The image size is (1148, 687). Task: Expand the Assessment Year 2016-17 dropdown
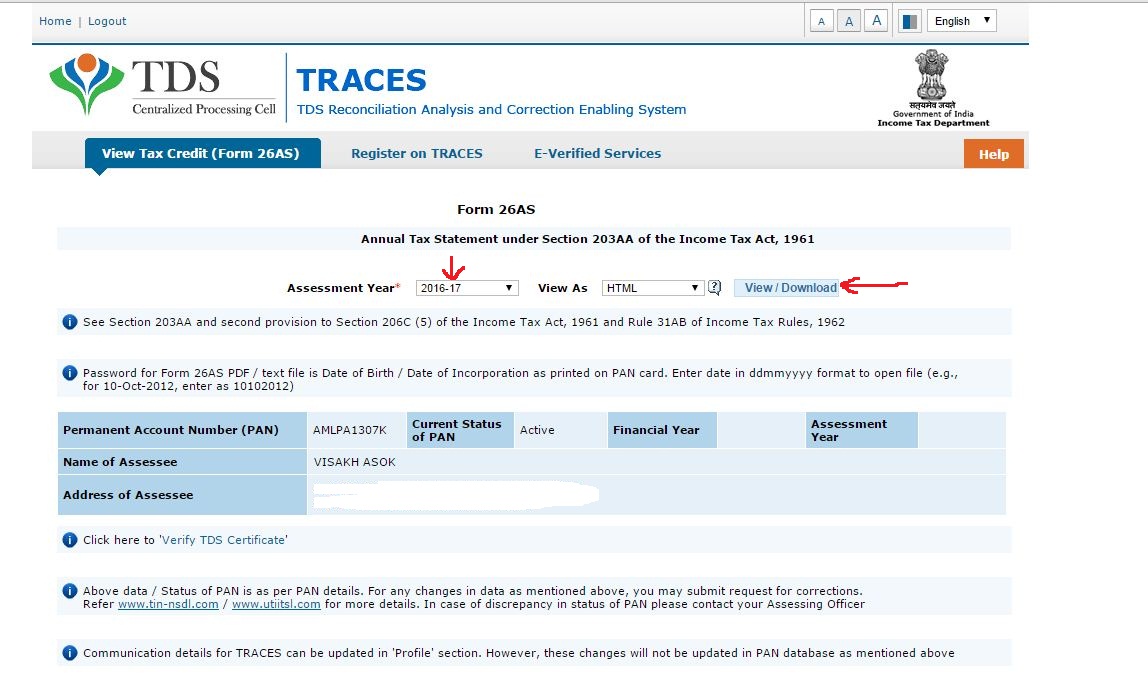point(467,288)
